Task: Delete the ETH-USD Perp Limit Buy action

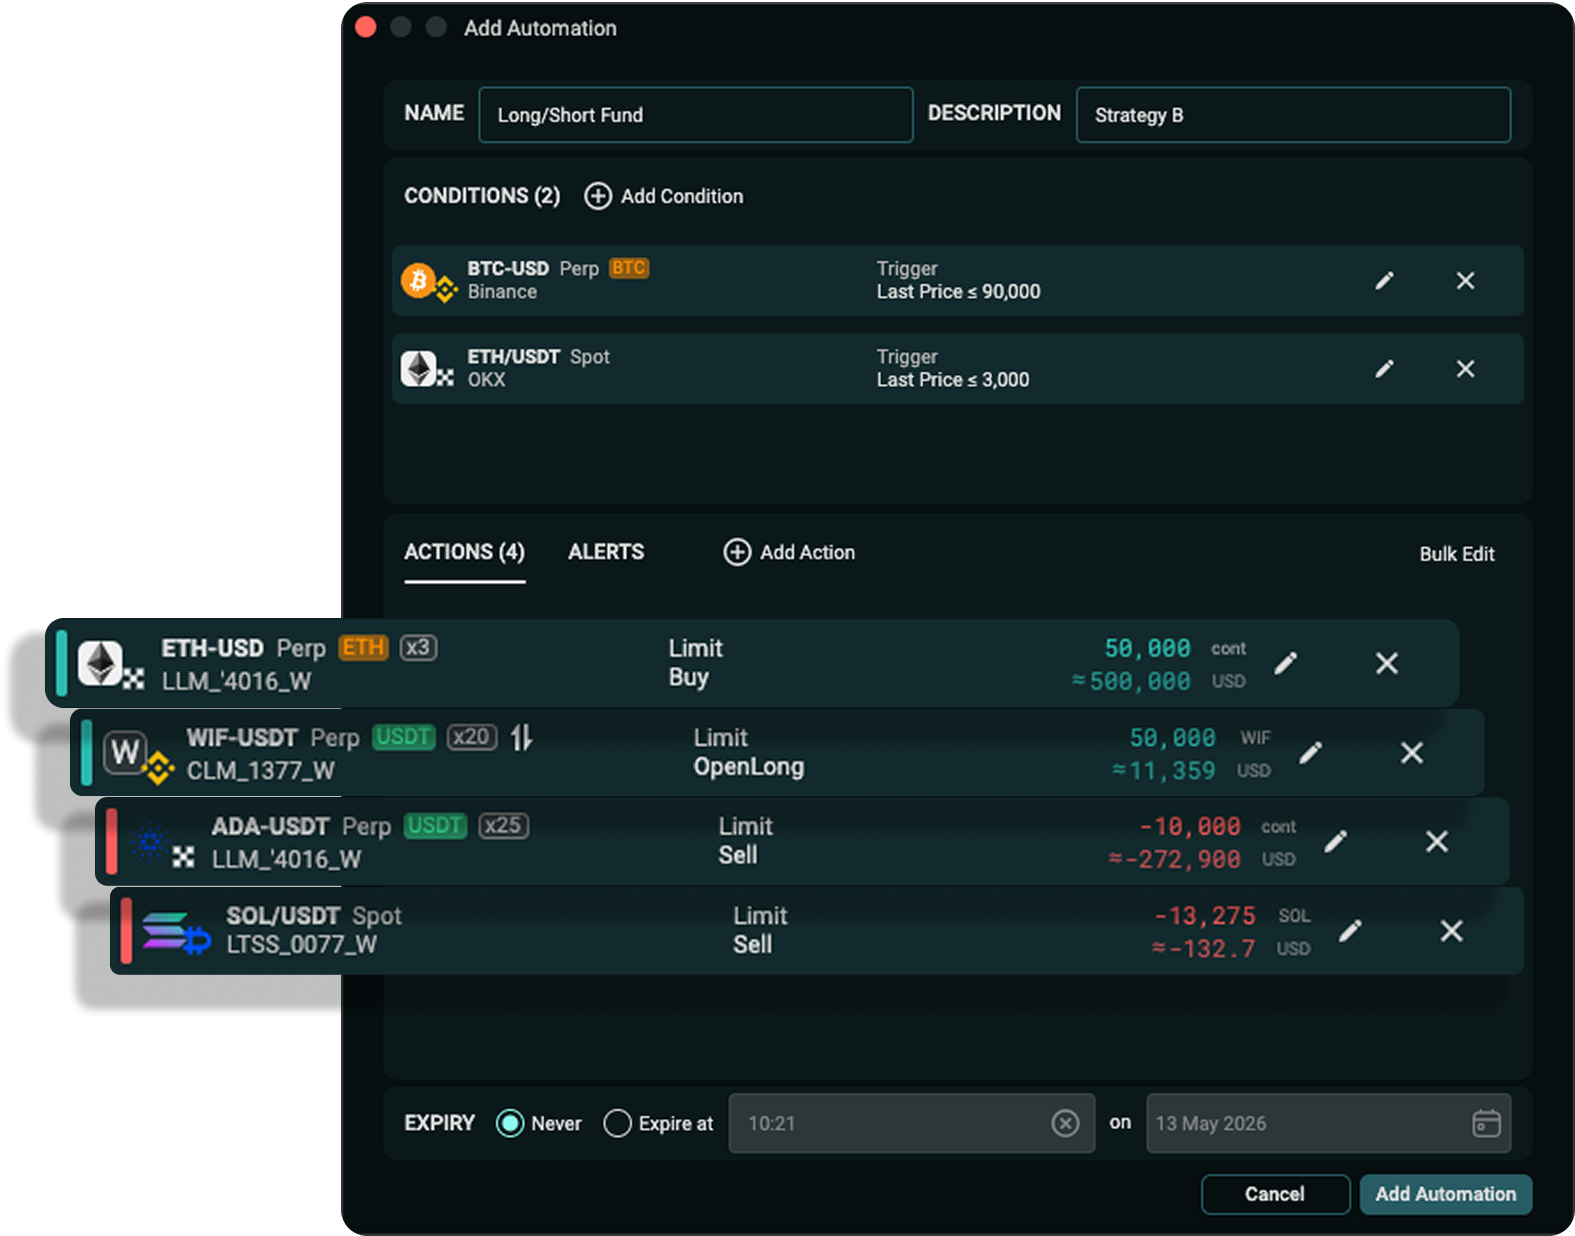Action: (1386, 663)
